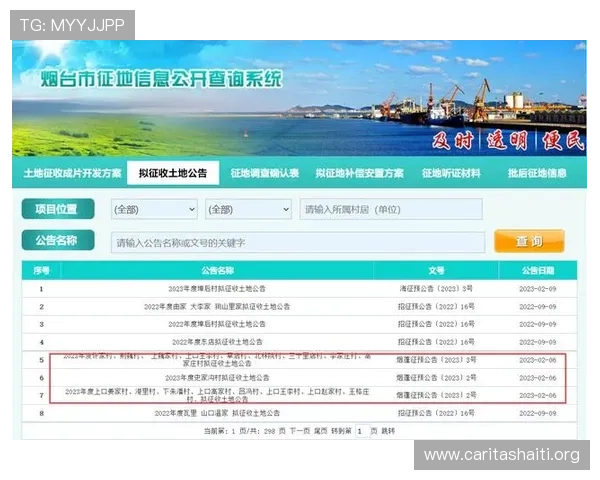Screen dimensions: 600x480
Task: Open row 4 announcement 2022年度东店拟征收土地公告
Action: pyautogui.click(x=217, y=342)
